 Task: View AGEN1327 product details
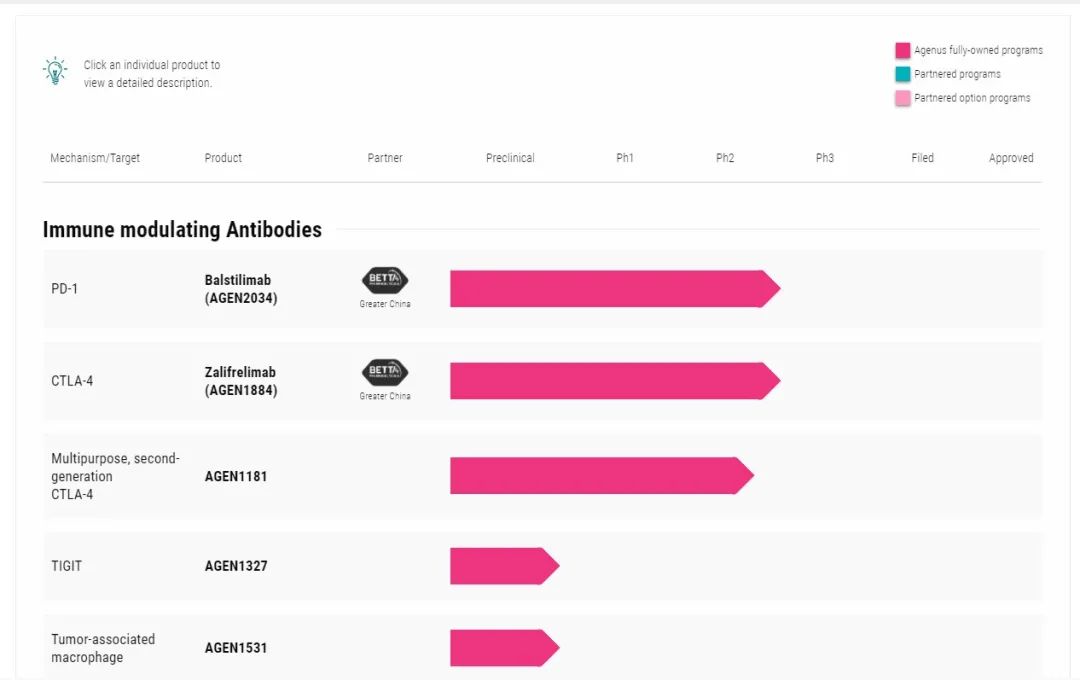point(236,566)
